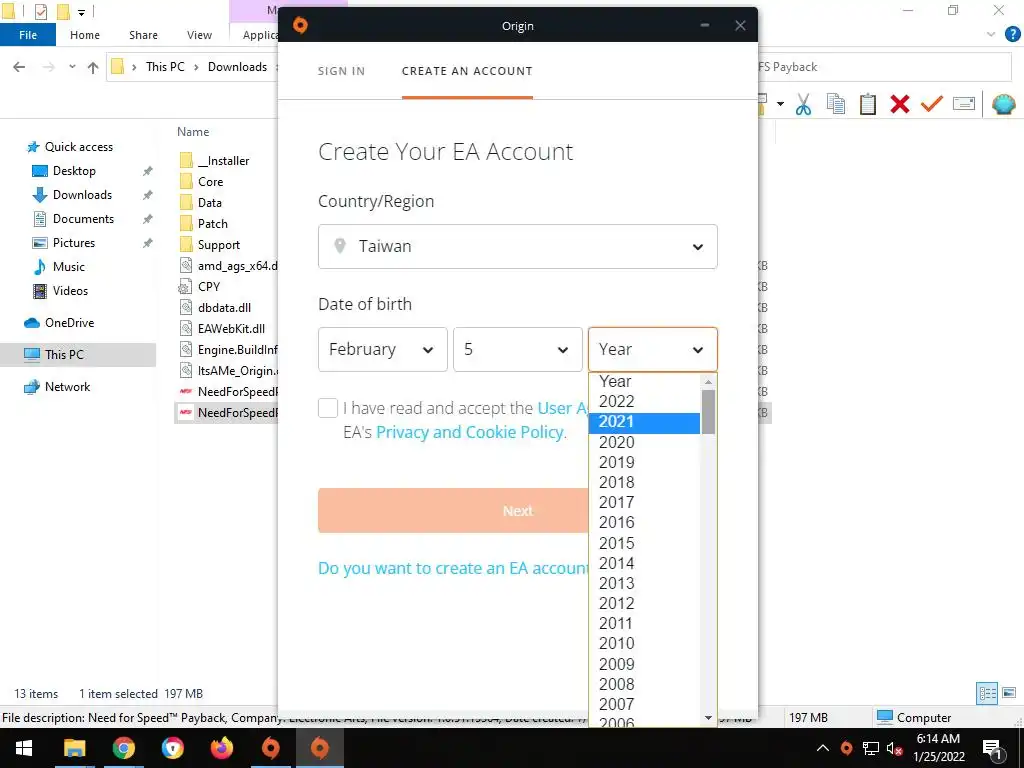Choose 2015 in the year list

tap(644, 543)
